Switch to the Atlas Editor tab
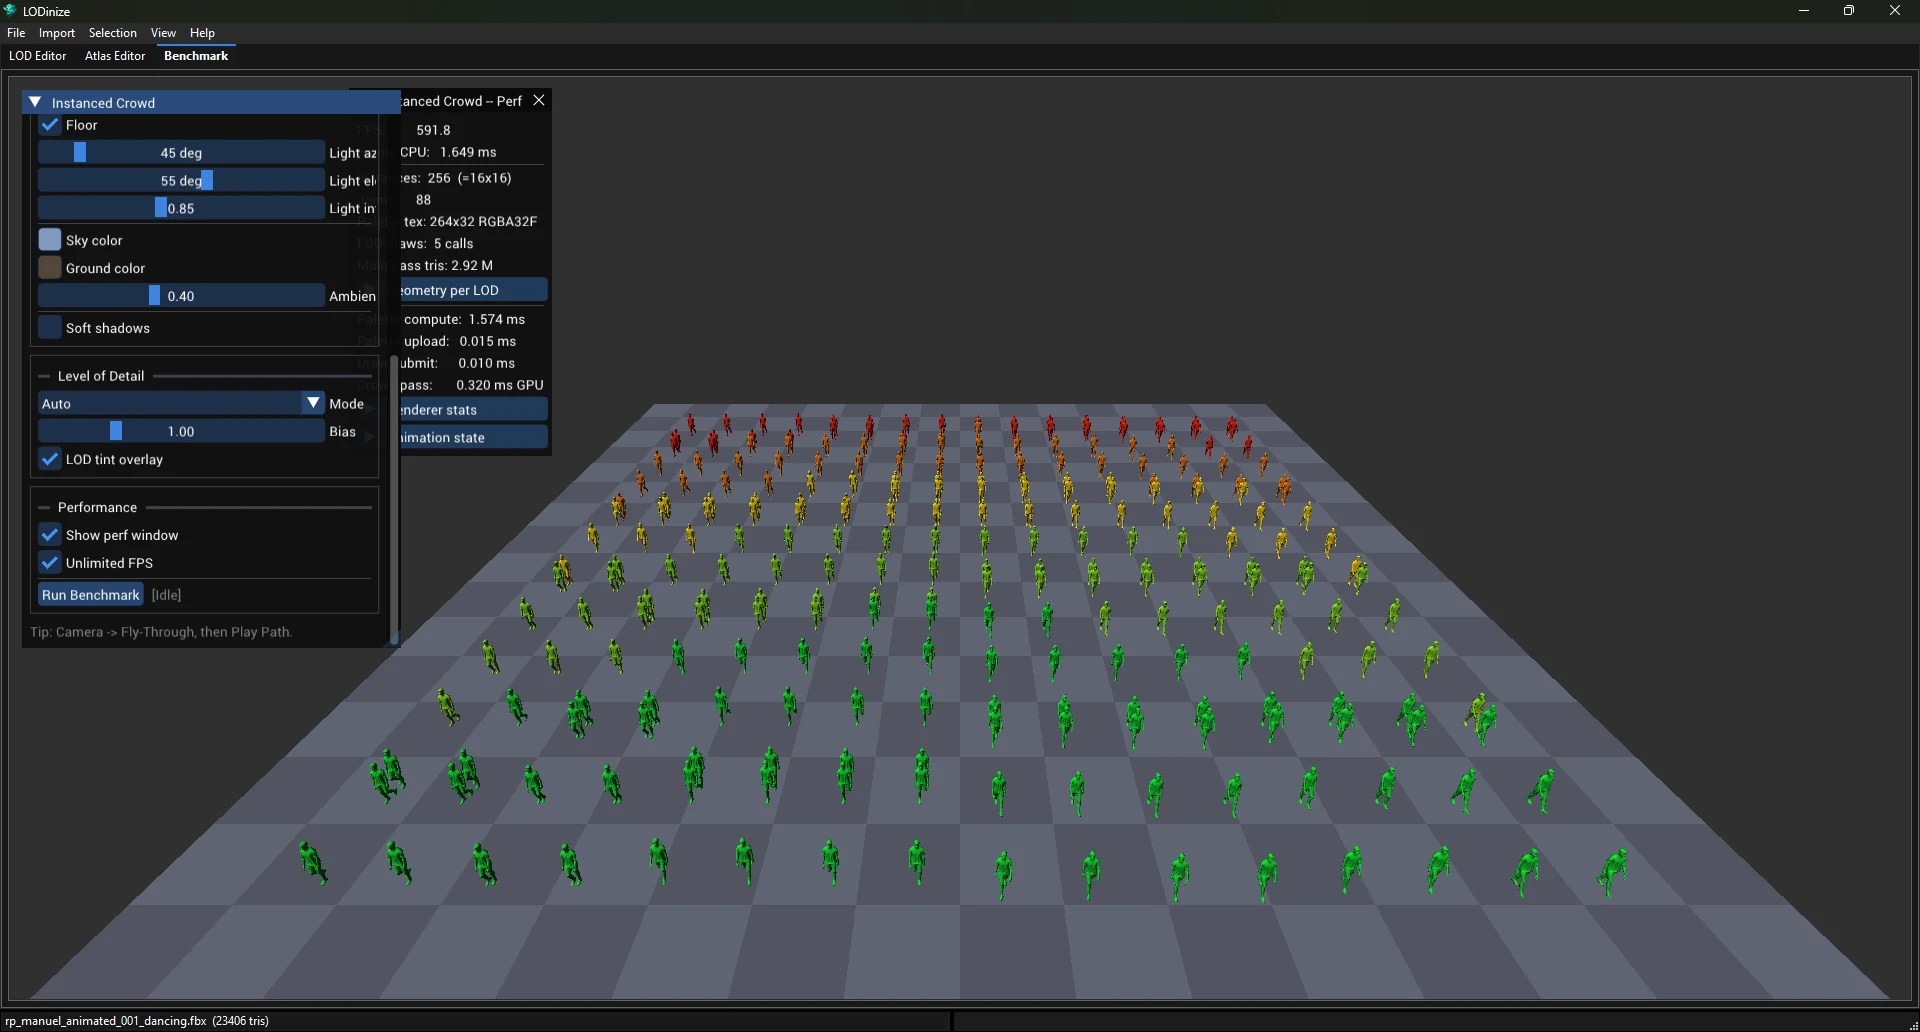Screen dimensions: 1920x1032 point(115,56)
